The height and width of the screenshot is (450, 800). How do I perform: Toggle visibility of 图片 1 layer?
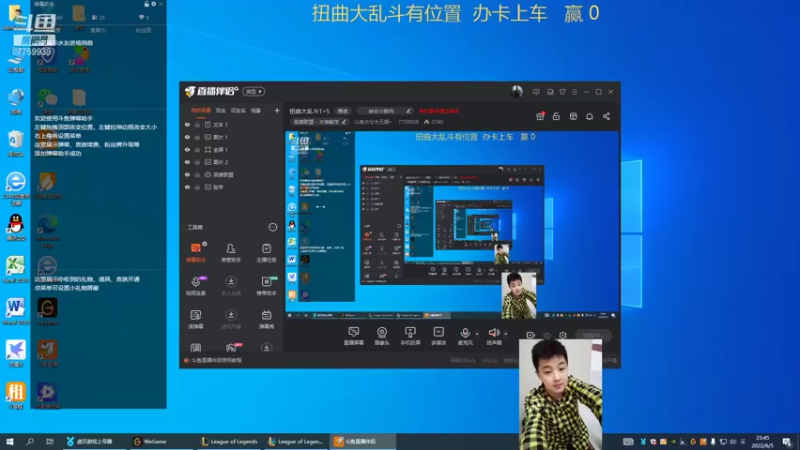click(x=187, y=137)
